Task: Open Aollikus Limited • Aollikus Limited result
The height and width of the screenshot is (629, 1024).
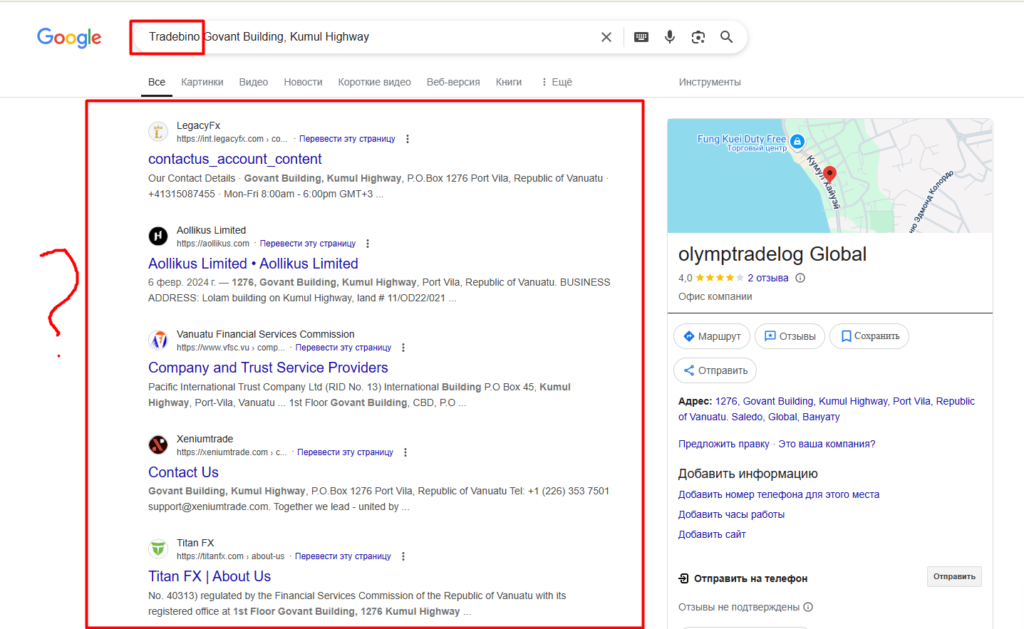Action: (253, 263)
